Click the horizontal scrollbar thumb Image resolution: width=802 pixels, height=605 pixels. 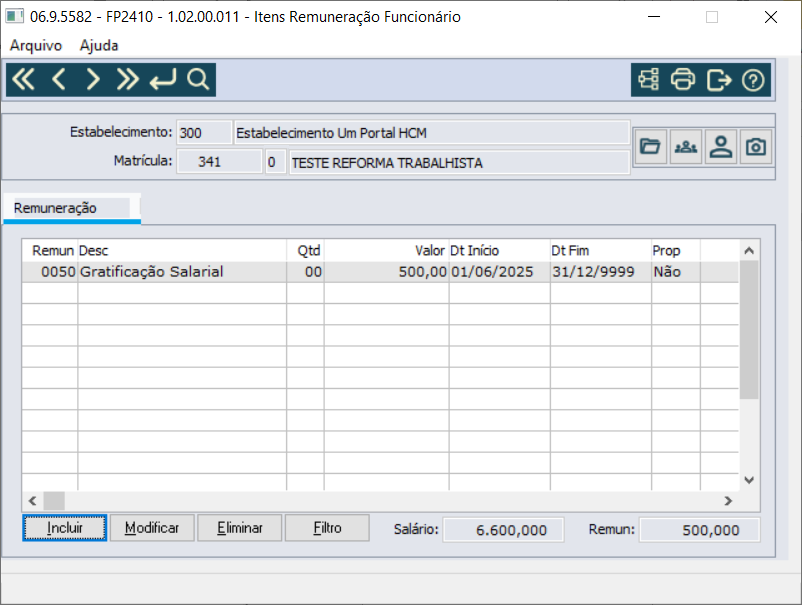click(x=54, y=501)
